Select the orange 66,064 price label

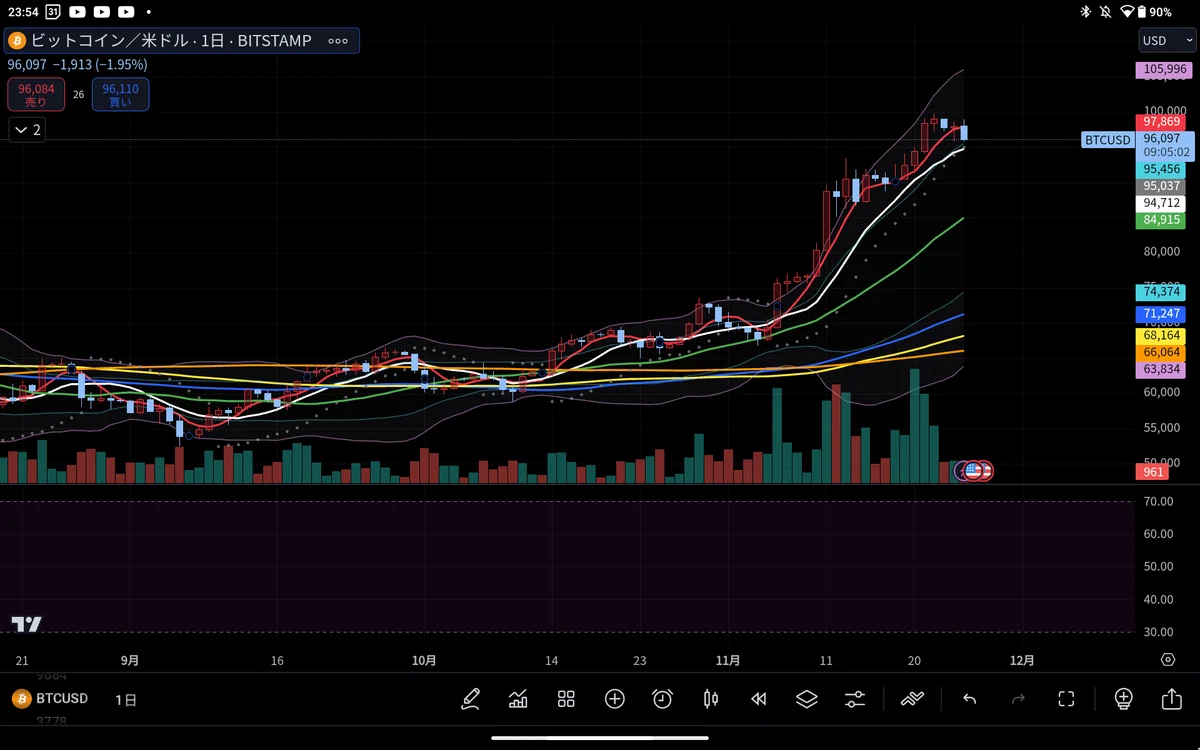point(1162,353)
